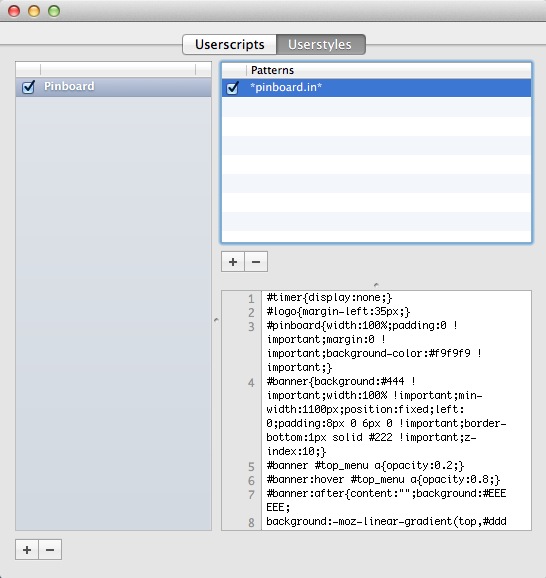Uncheck the *pinboard.in* pattern checkbox
Viewport: 546px width, 578px height.
pyautogui.click(x=233, y=88)
